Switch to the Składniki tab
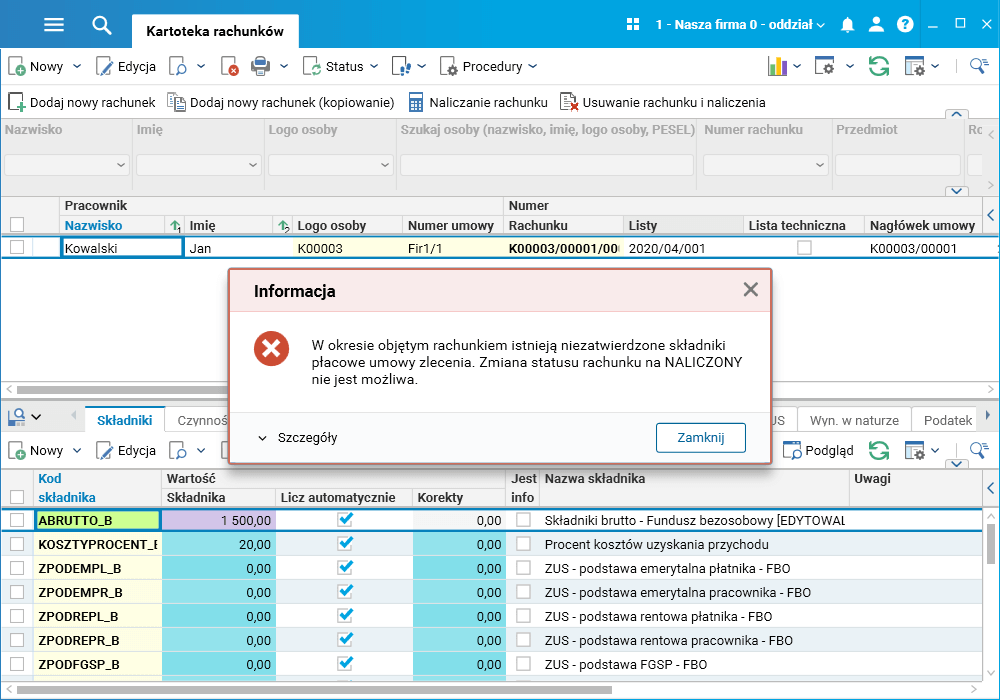 [x=125, y=420]
